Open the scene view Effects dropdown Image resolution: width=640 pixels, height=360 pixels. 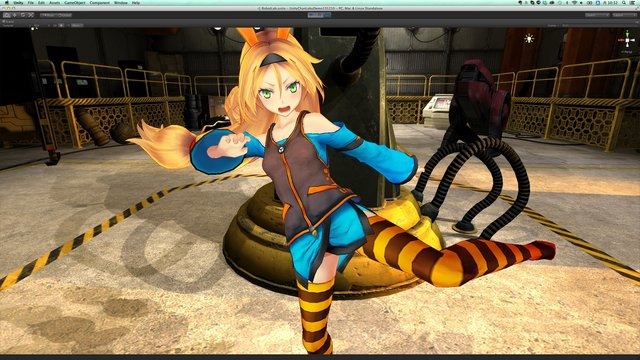[77, 25]
